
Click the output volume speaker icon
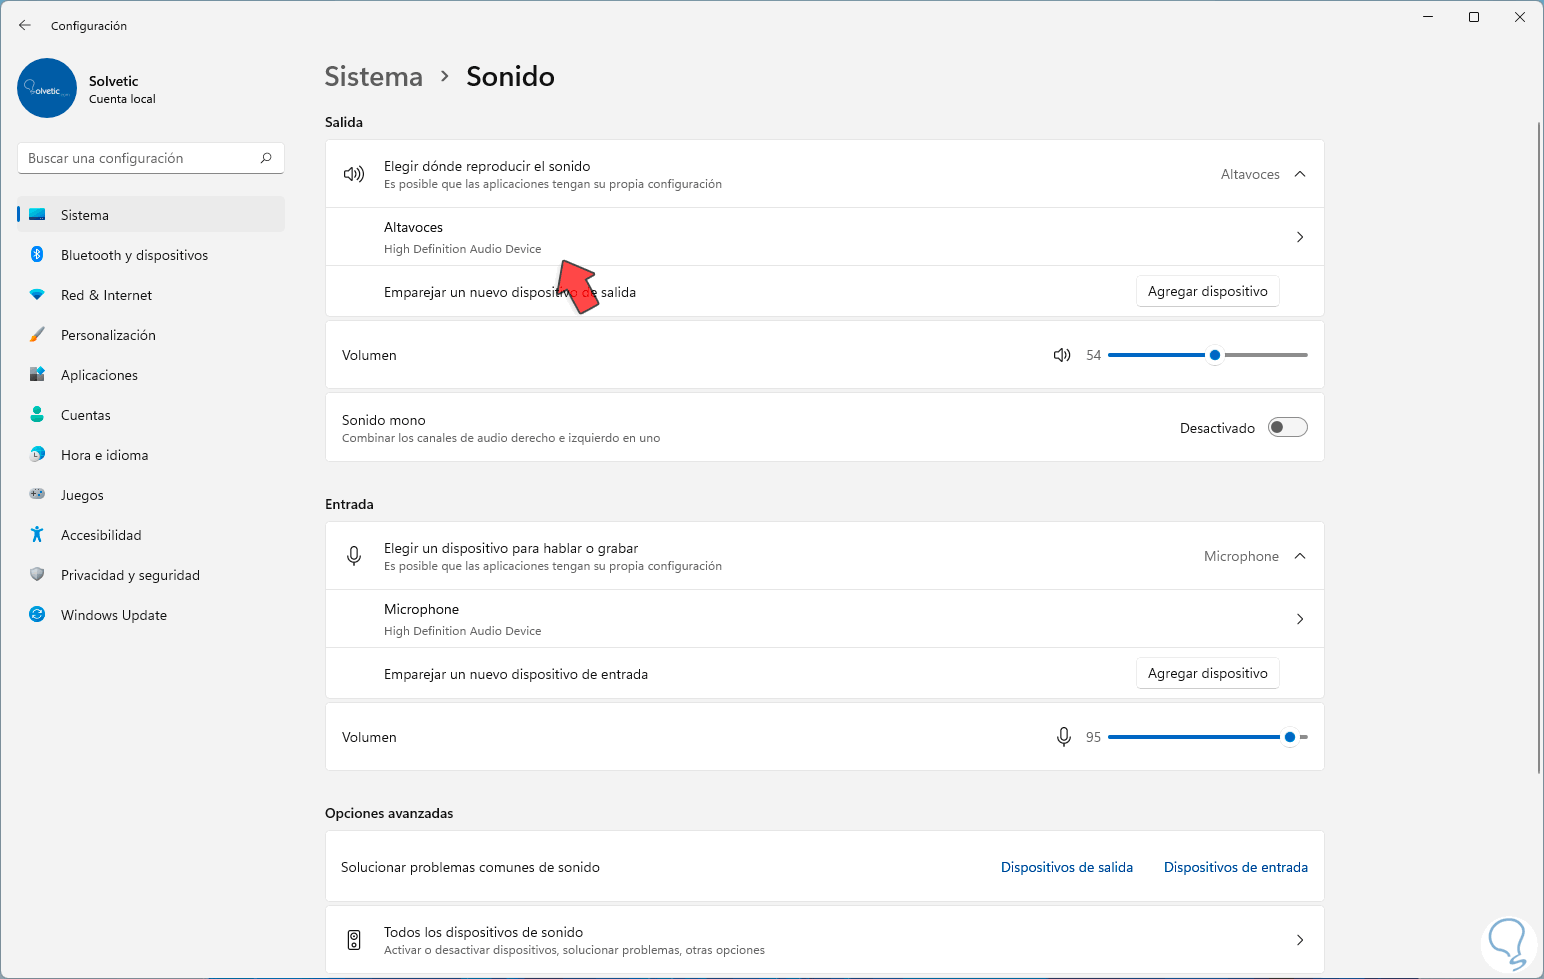[x=1062, y=355]
